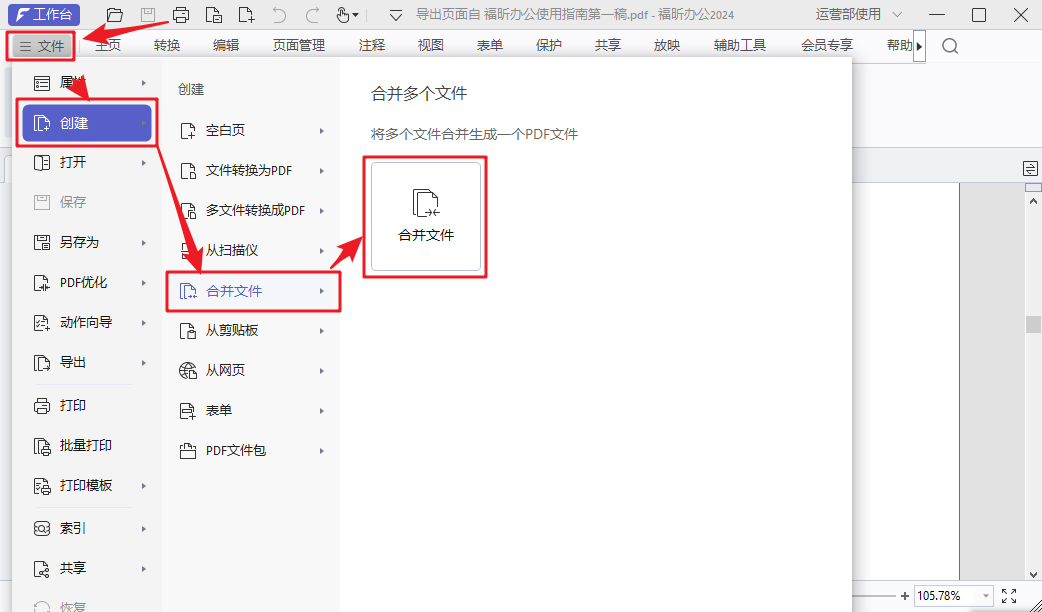Switch to the 编辑 ribbon tab
This screenshot has width=1042, height=612.
(x=226, y=45)
